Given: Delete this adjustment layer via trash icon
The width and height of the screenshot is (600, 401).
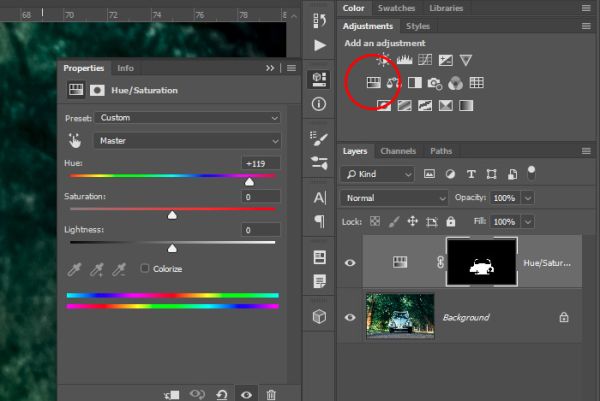Looking at the screenshot, I should pyautogui.click(x=271, y=395).
